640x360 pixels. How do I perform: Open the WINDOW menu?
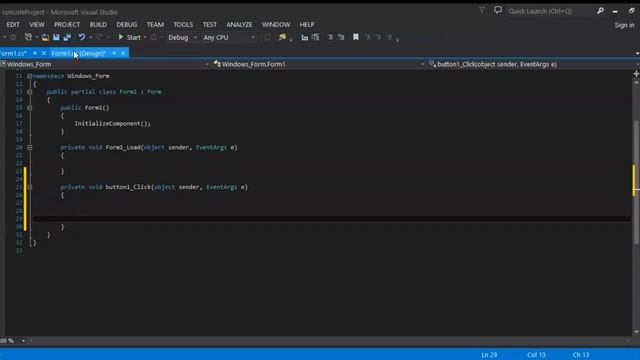point(276,24)
